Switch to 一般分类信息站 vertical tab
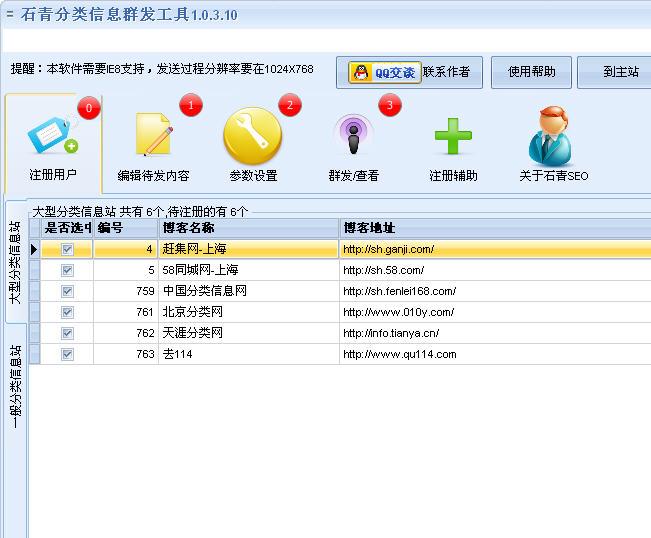 point(16,385)
